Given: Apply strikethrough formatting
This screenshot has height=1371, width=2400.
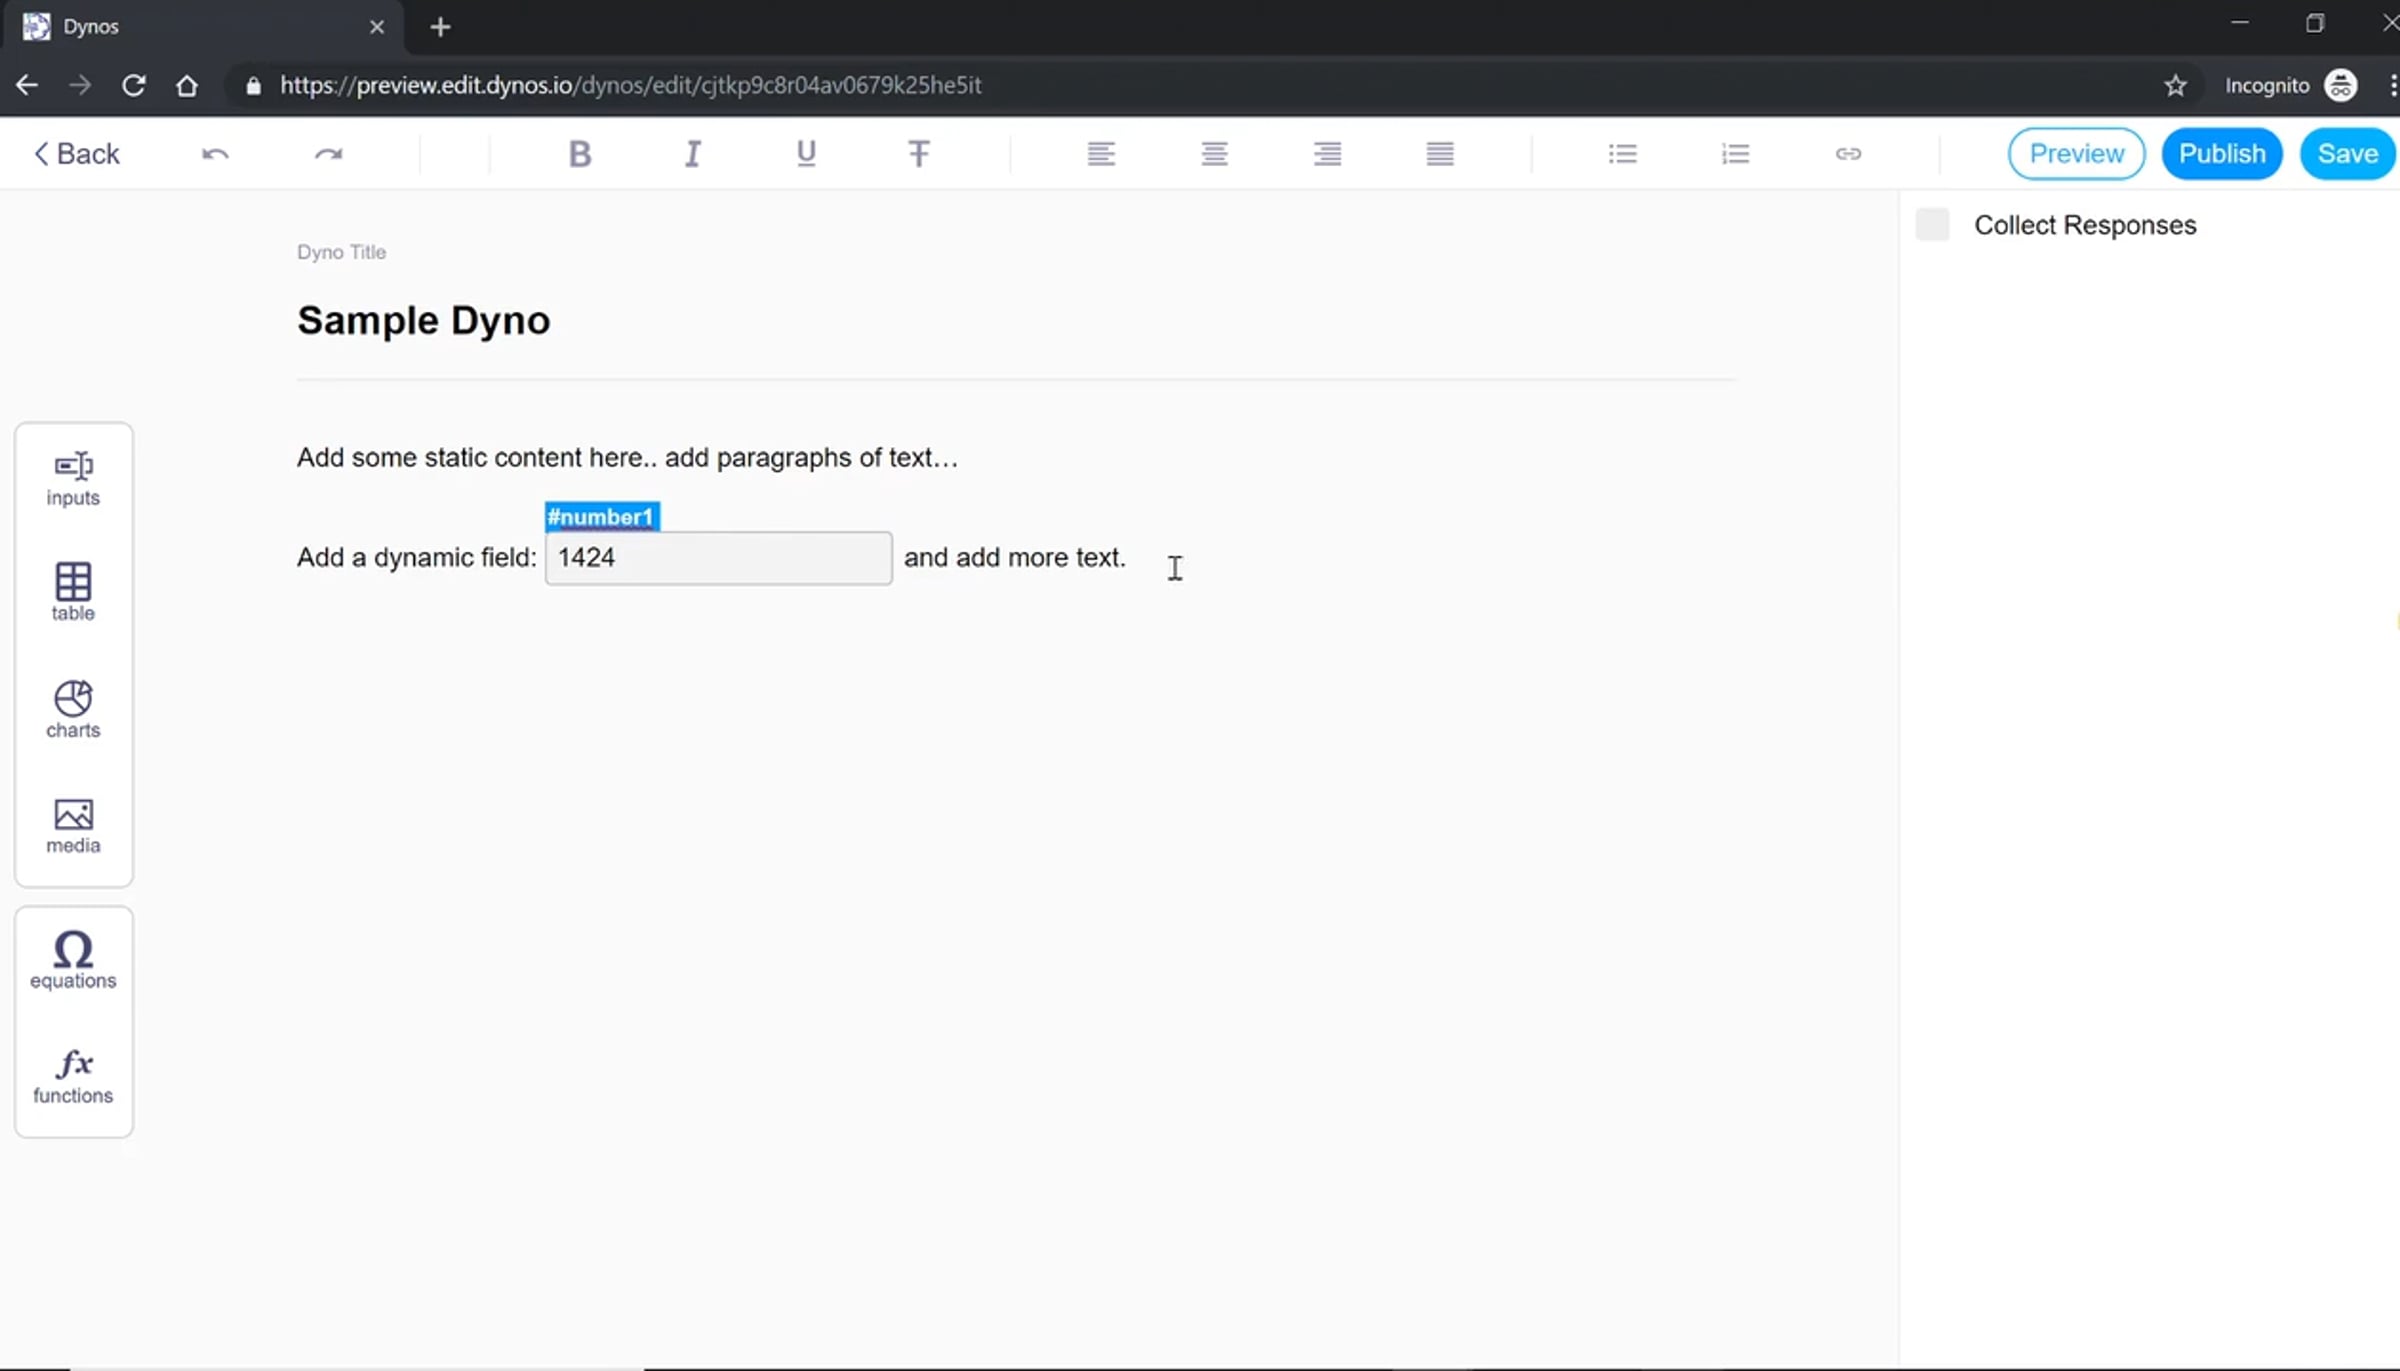Looking at the screenshot, I should 918,154.
